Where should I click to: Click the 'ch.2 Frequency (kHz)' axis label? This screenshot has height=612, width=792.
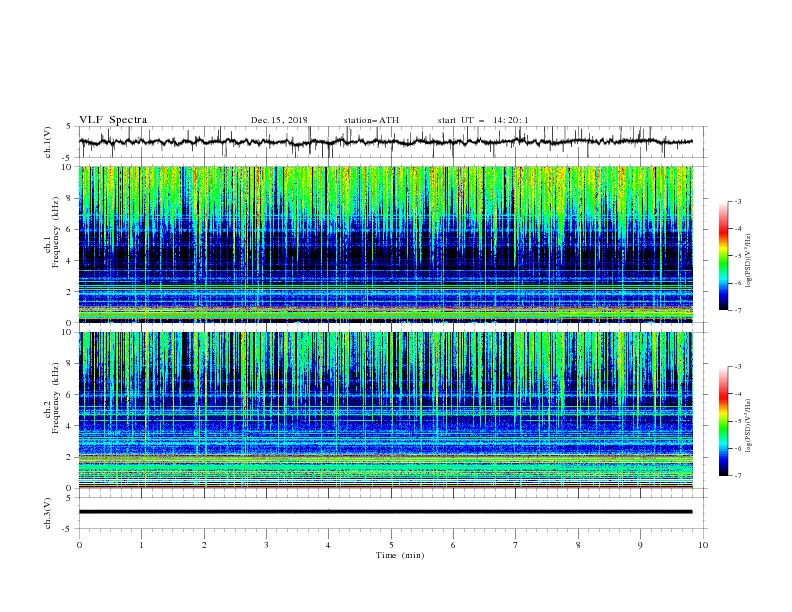tap(51, 397)
